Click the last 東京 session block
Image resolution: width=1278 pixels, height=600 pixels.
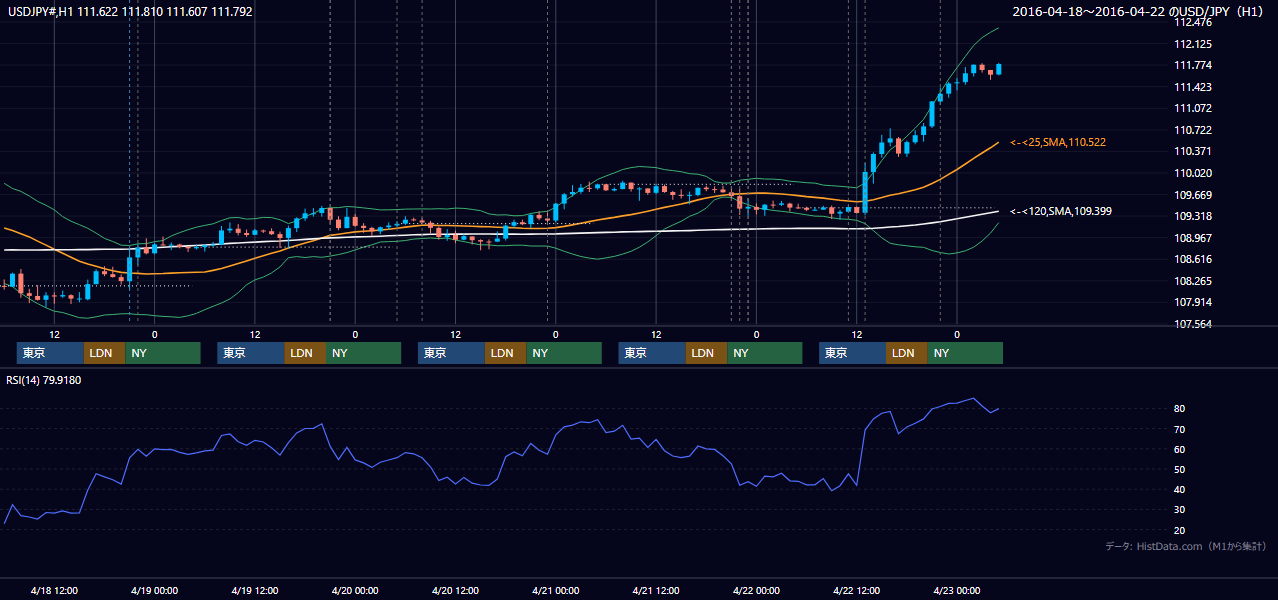click(x=852, y=353)
